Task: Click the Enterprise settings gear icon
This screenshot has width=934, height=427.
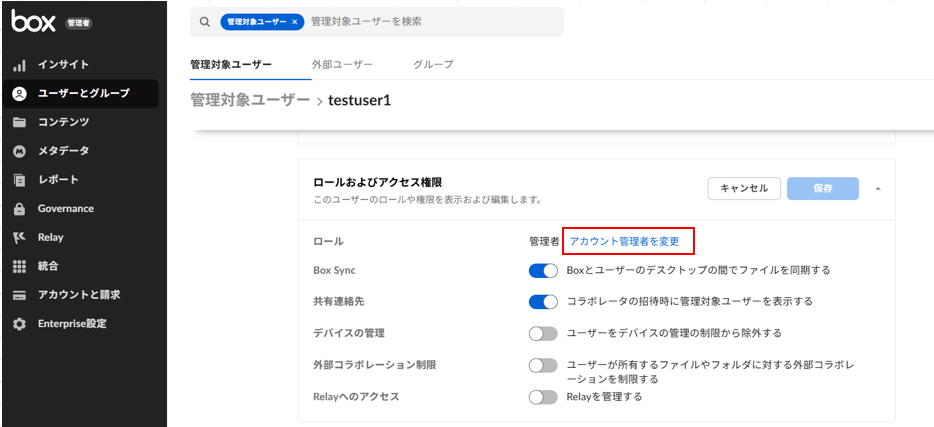Action: [x=19, y=324]
